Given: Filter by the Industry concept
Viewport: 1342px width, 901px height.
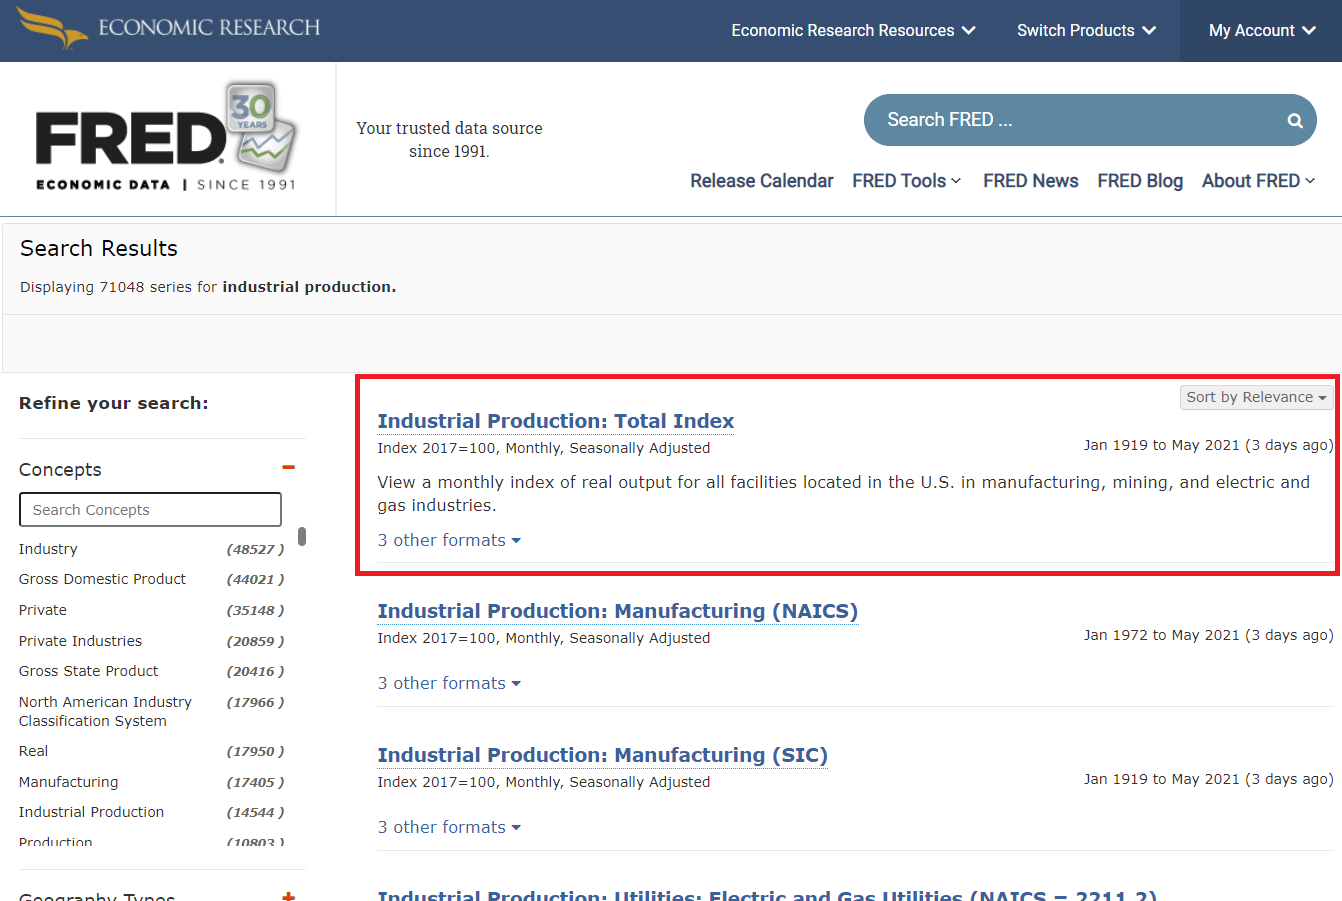Looking at the screenshot, I should click(48, 549).
